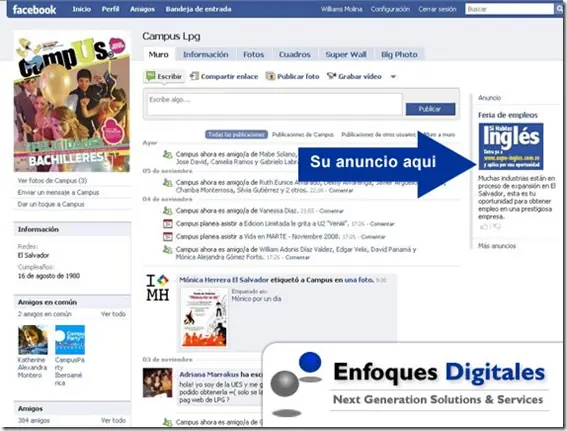Image resolution: width=567 pixels, height=431 pixels.
Task: Open Bandeja de entrada
Action: [199, 9]
